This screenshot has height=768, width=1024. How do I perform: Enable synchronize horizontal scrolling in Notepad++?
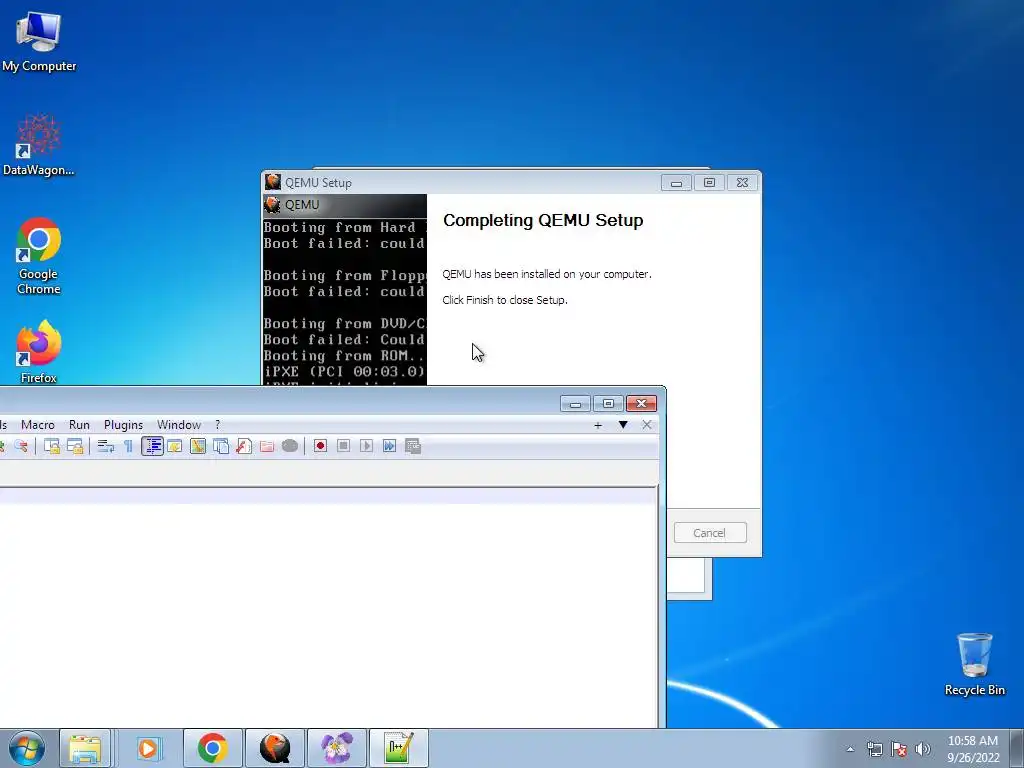[74, 446]
